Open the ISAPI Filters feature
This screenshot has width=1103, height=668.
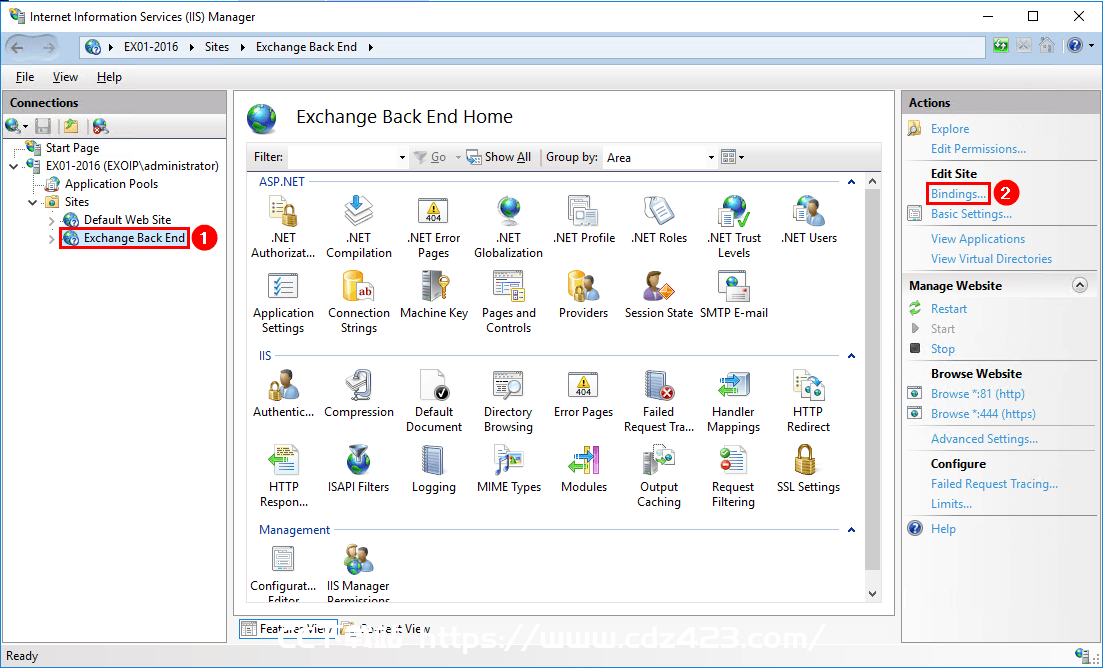click(x=359, y=470)
